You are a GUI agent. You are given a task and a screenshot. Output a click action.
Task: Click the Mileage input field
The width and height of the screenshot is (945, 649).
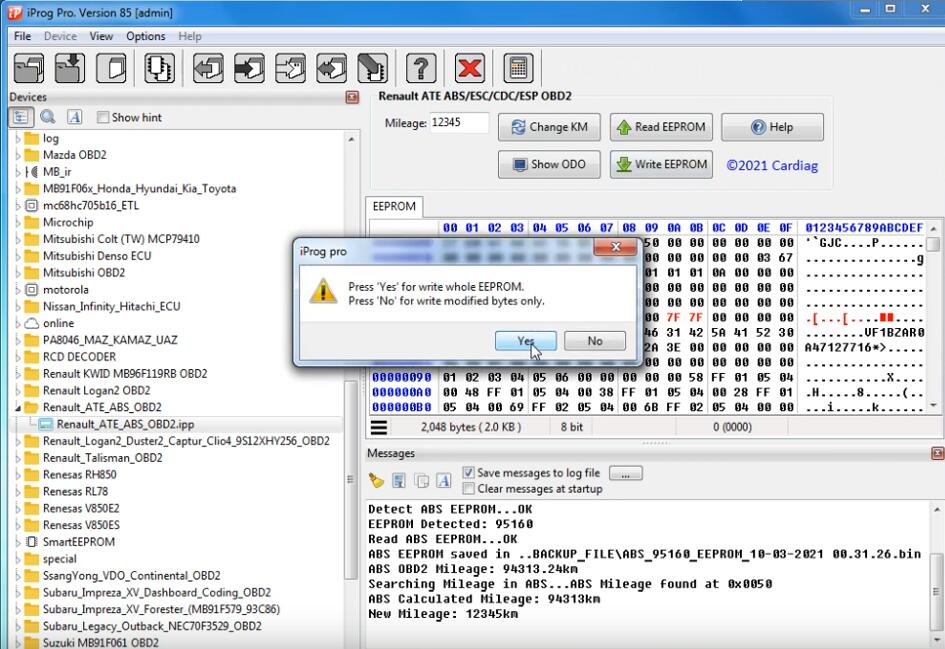coord(459,122)
